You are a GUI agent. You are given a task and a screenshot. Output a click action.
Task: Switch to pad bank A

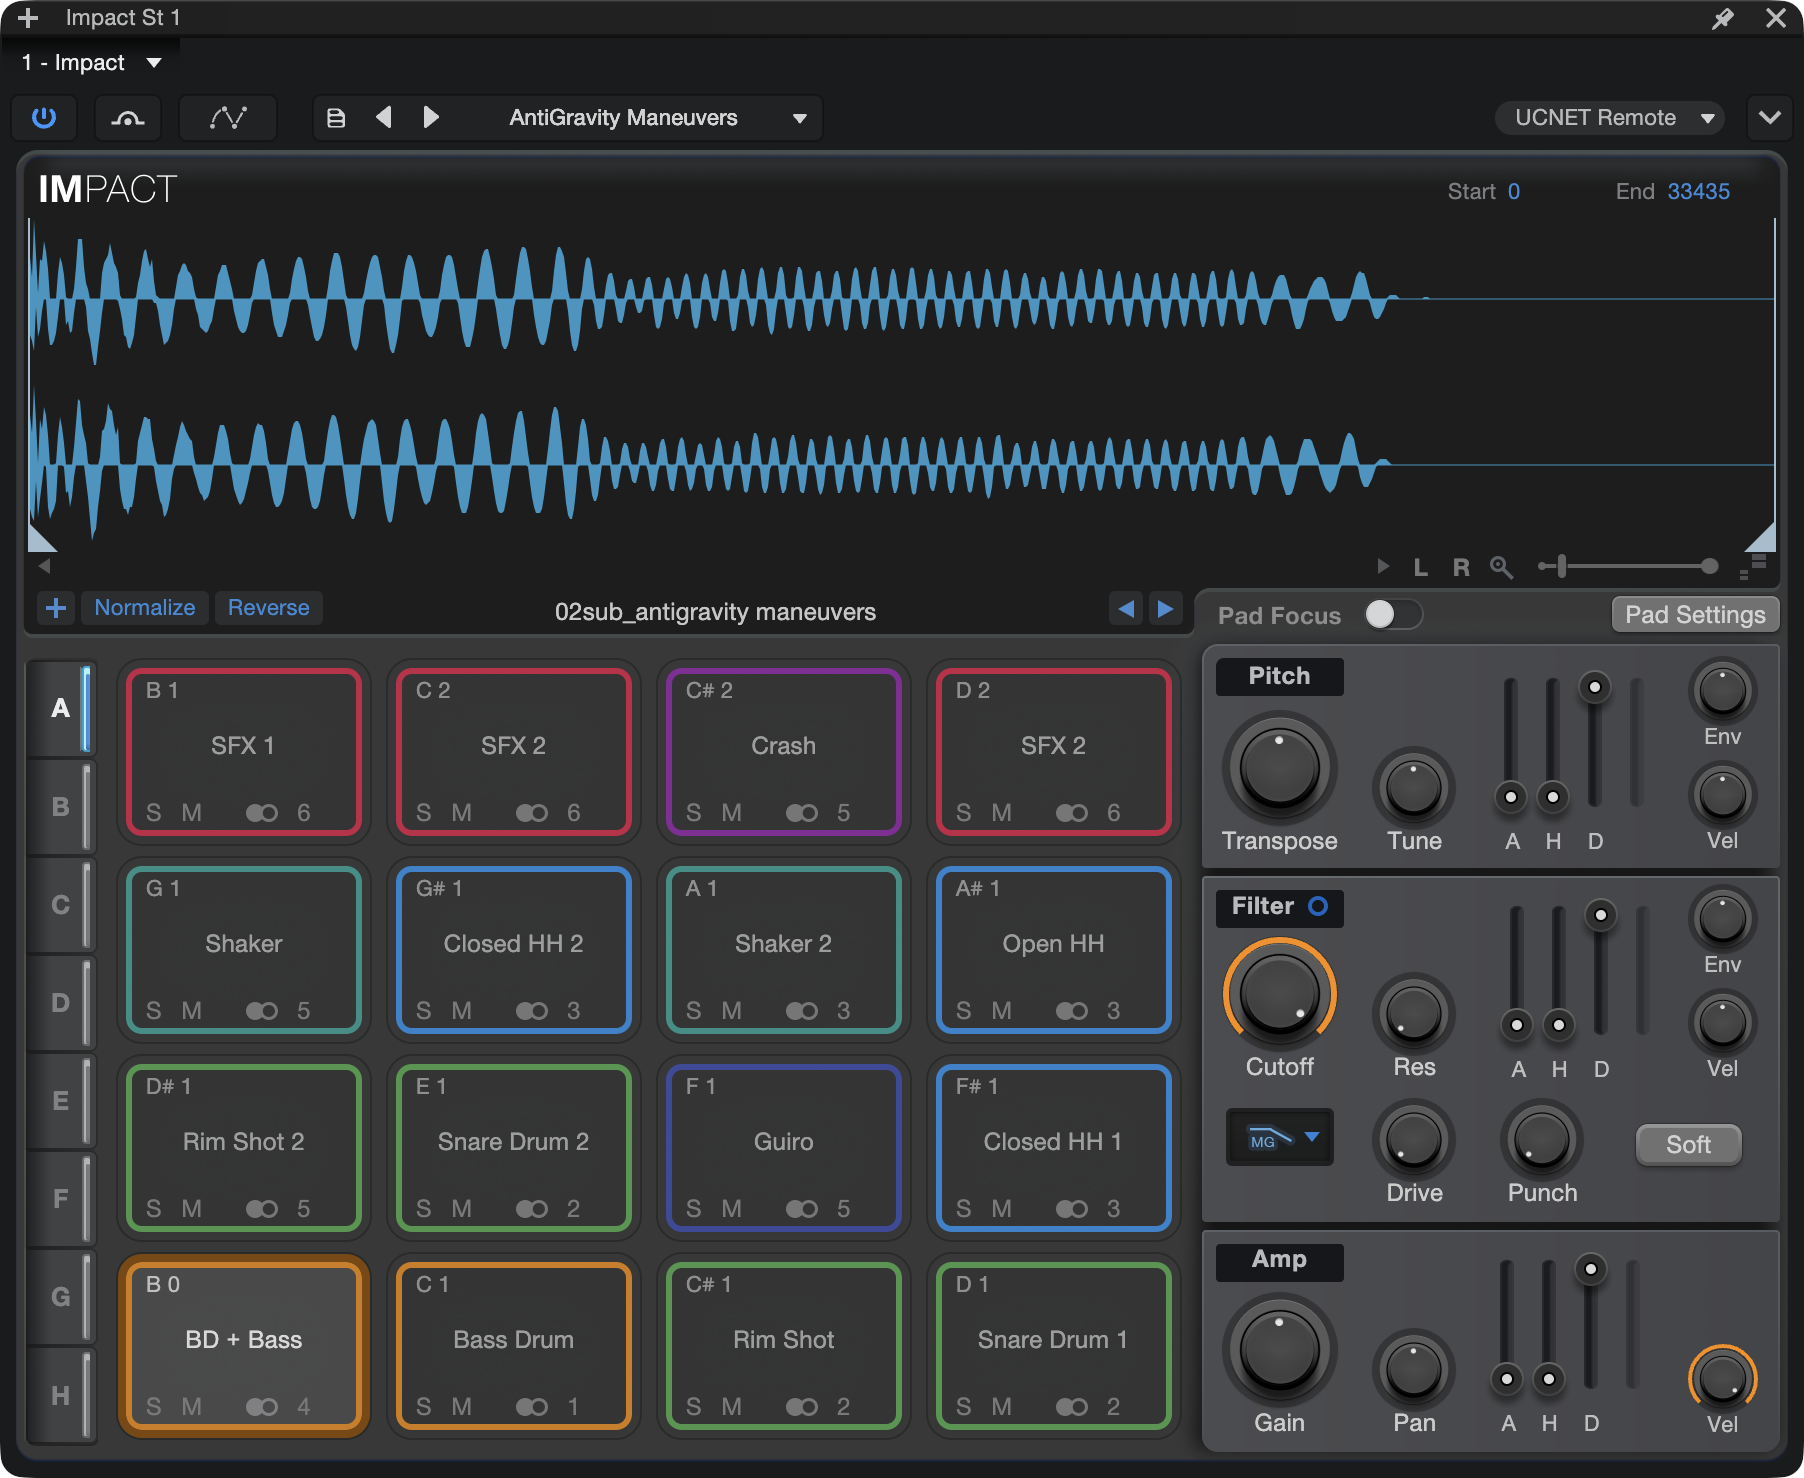pos(61,708)
